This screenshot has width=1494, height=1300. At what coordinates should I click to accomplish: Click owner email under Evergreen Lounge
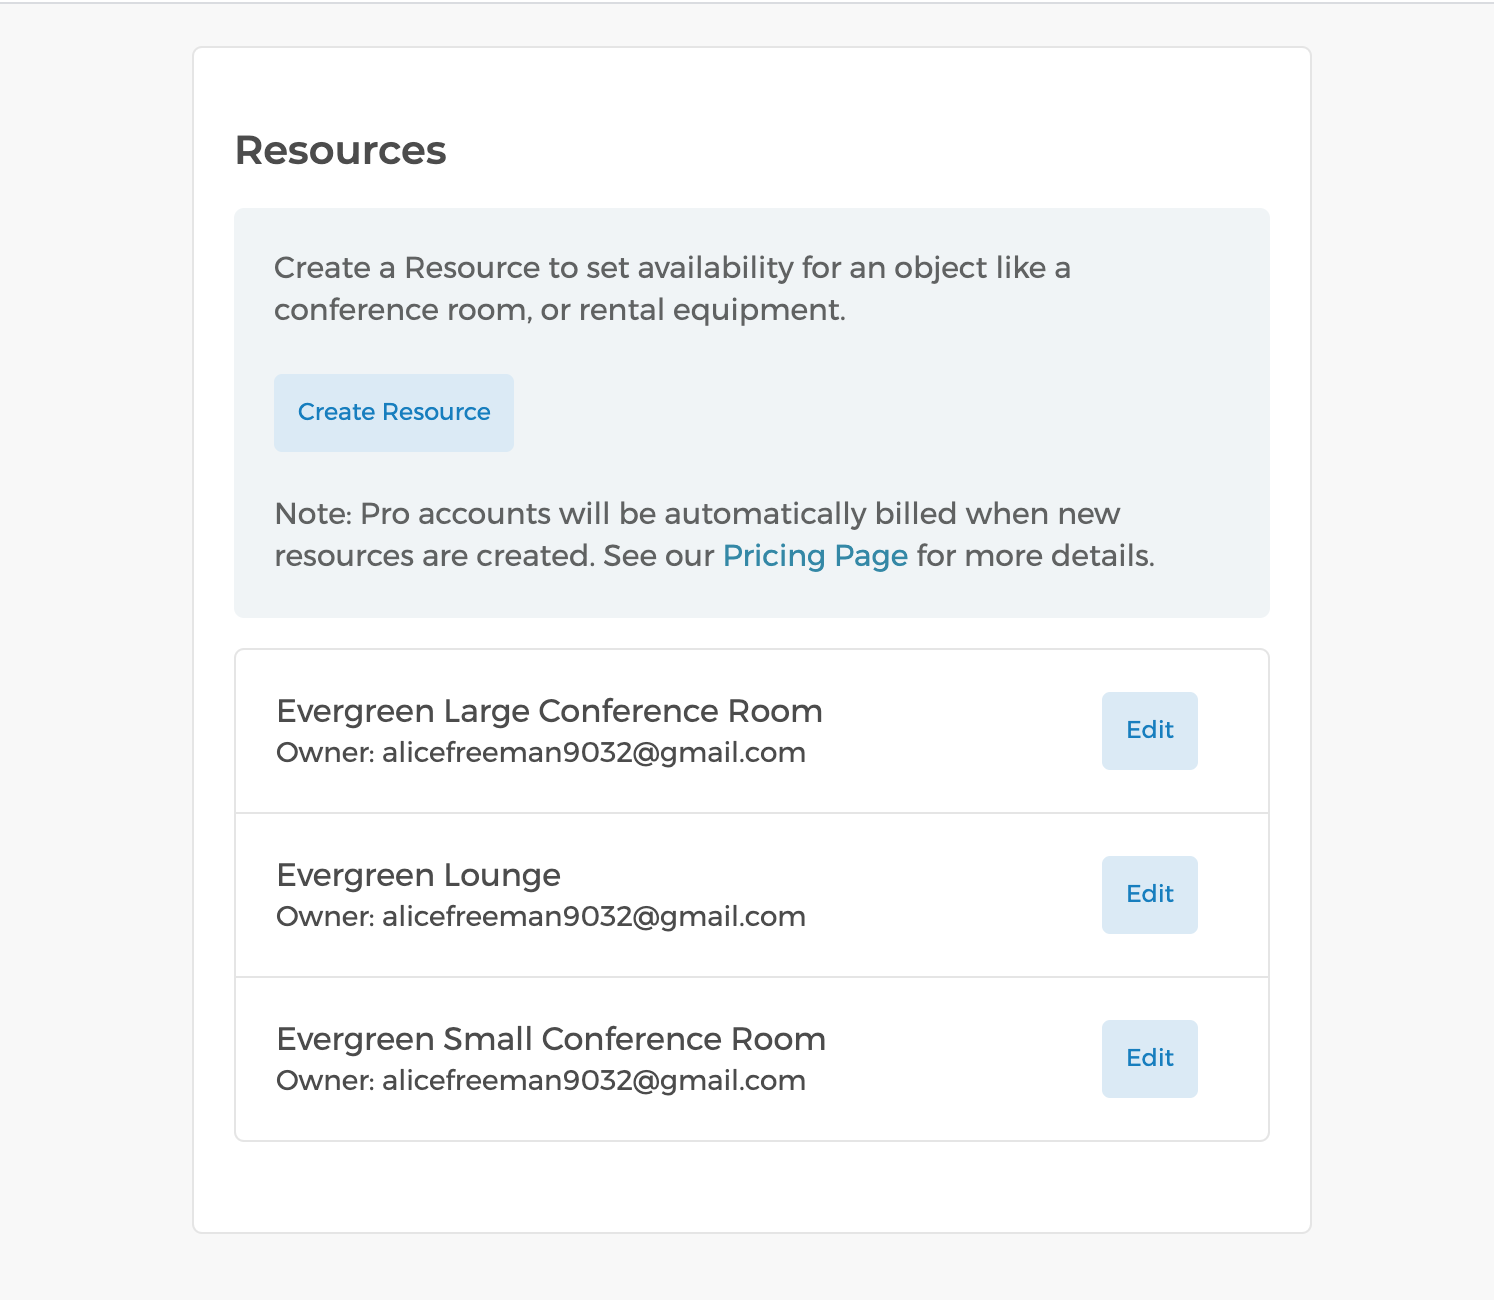pyautogui.click(x=594, y=917)
